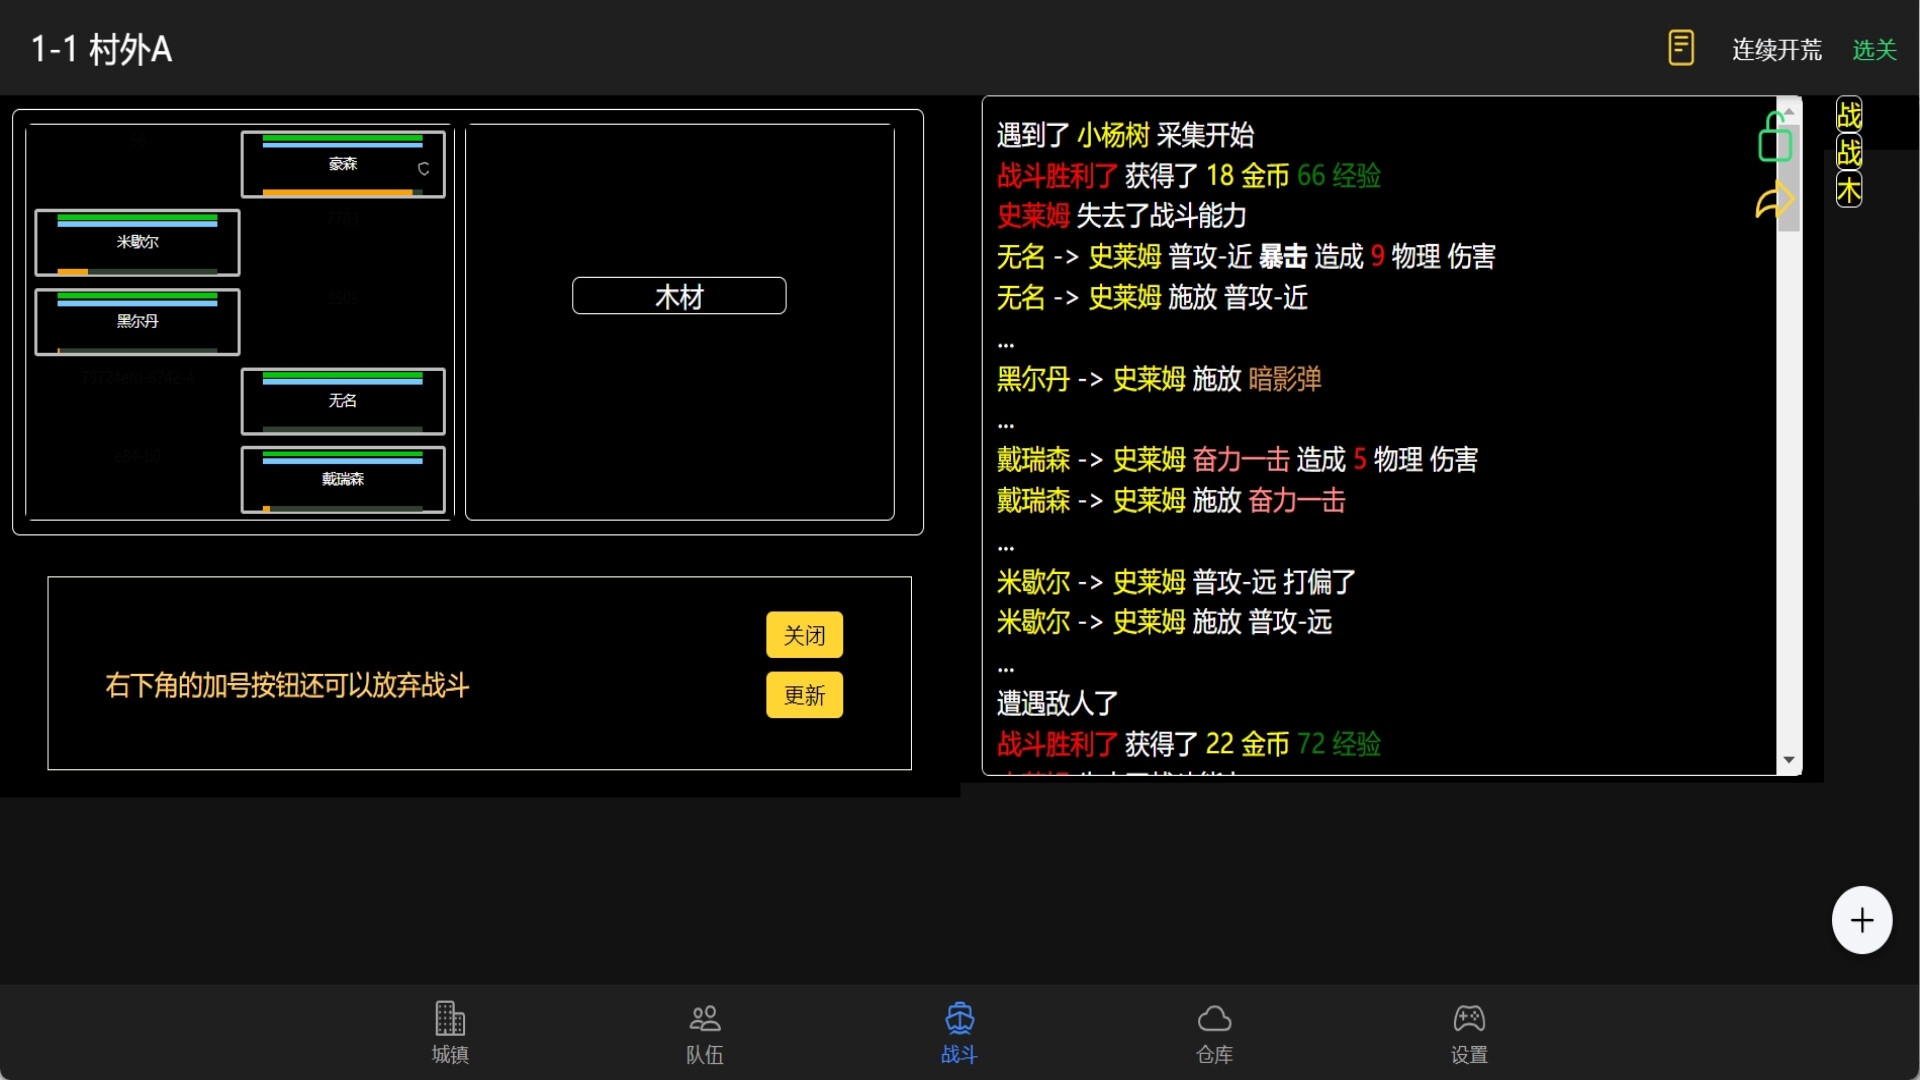Click the scrollbar up arrow on battle log

tap(1788, 111)
